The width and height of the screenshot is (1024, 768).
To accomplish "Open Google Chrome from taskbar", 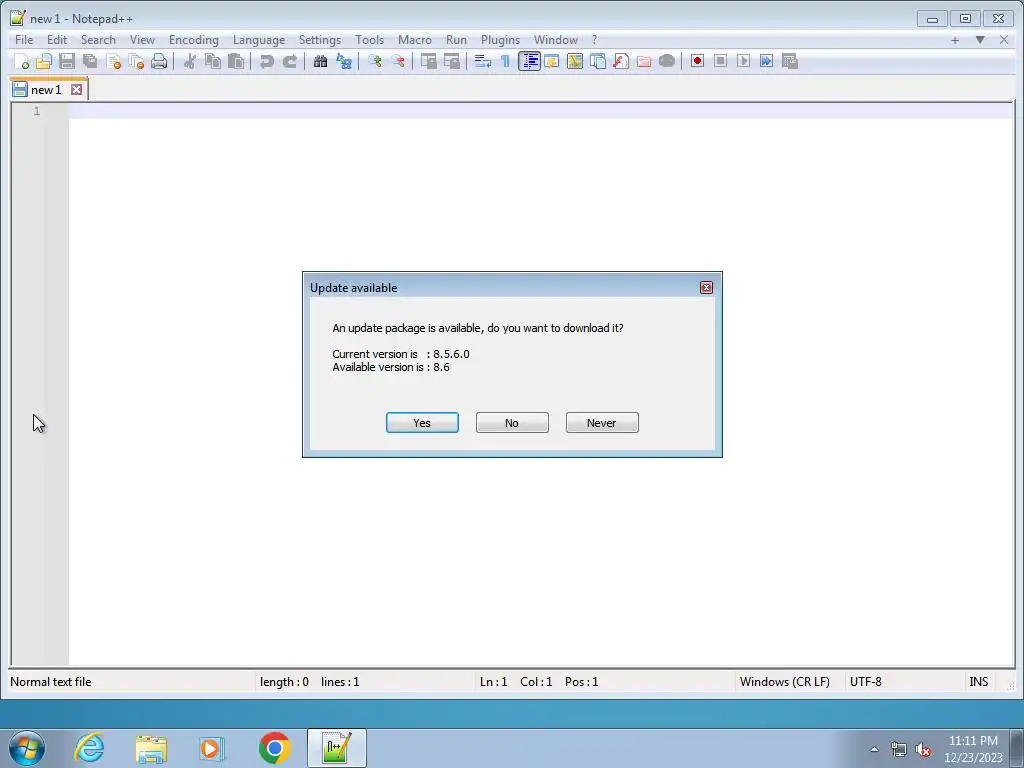I will (274, 748).
